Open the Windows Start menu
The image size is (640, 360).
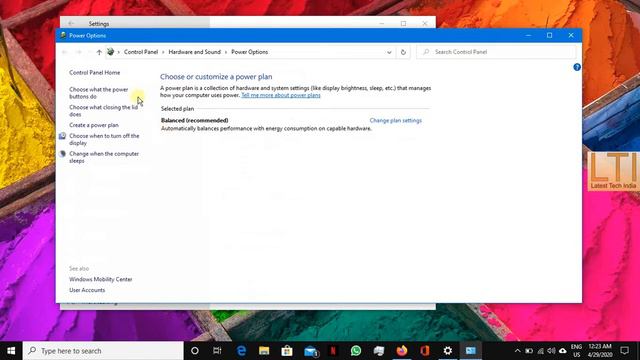tap(11, 351)
